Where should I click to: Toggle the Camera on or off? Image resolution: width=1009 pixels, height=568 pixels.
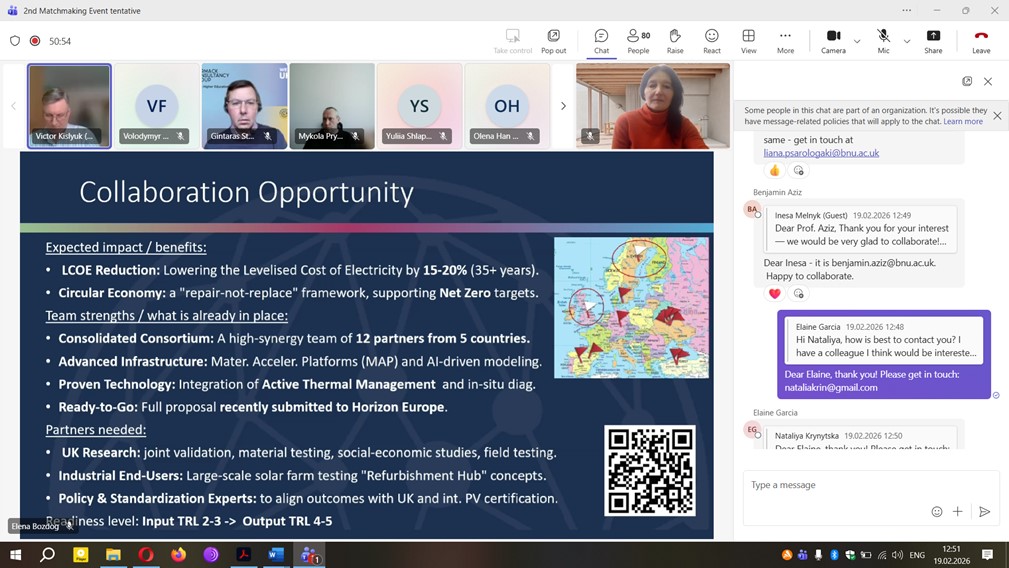(x=833, y=41)
